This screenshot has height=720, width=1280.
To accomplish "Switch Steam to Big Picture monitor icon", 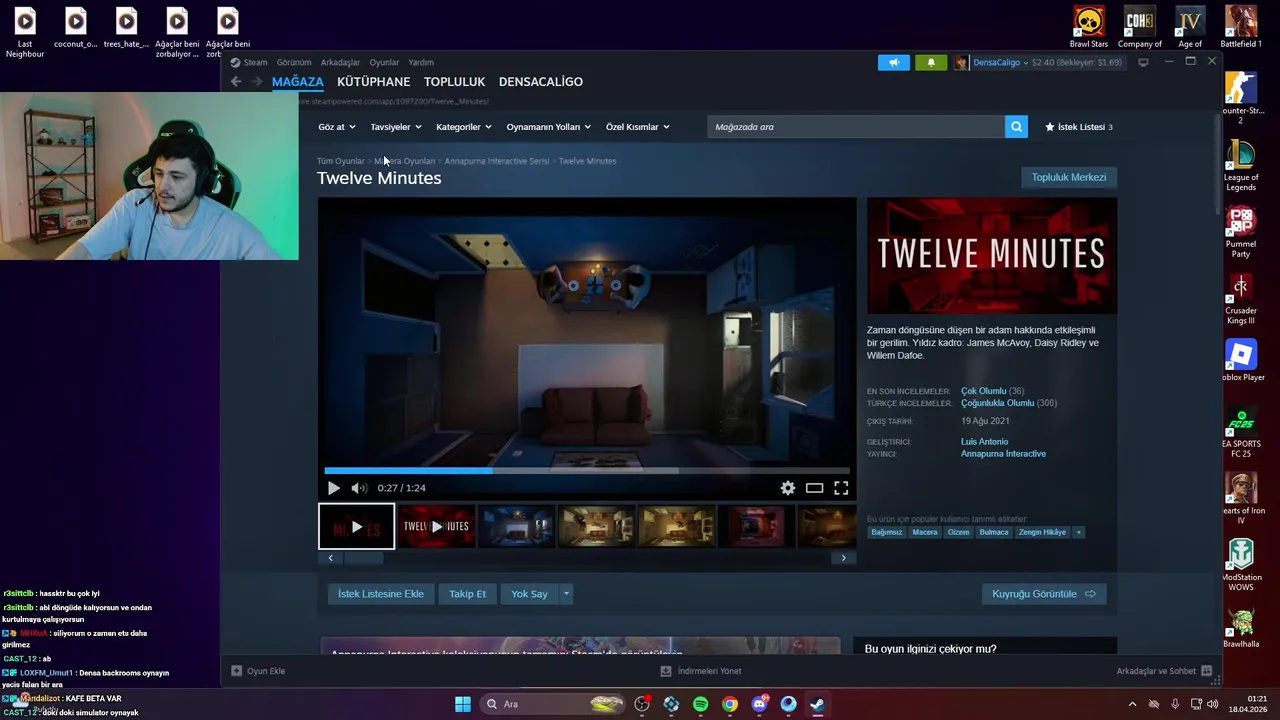I will [1143, 62].
